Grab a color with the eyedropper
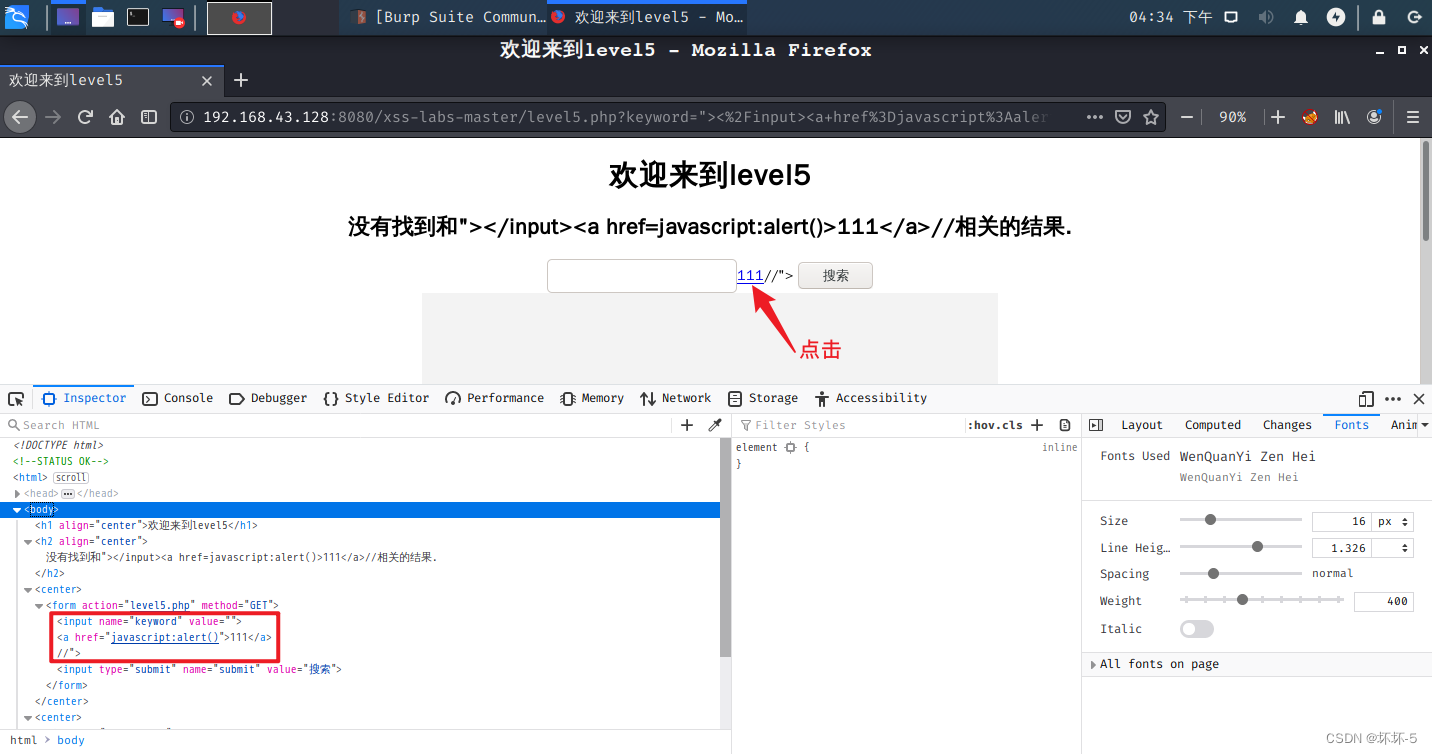 pyautogui.click(x=715, y=425)
